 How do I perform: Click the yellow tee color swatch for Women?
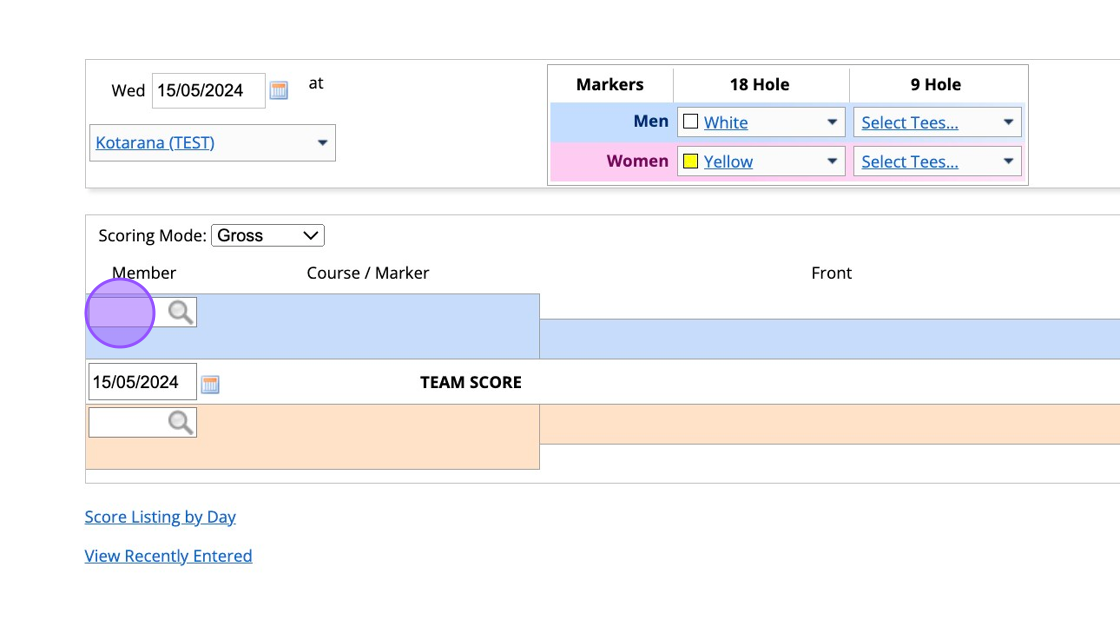coord(690,161)
